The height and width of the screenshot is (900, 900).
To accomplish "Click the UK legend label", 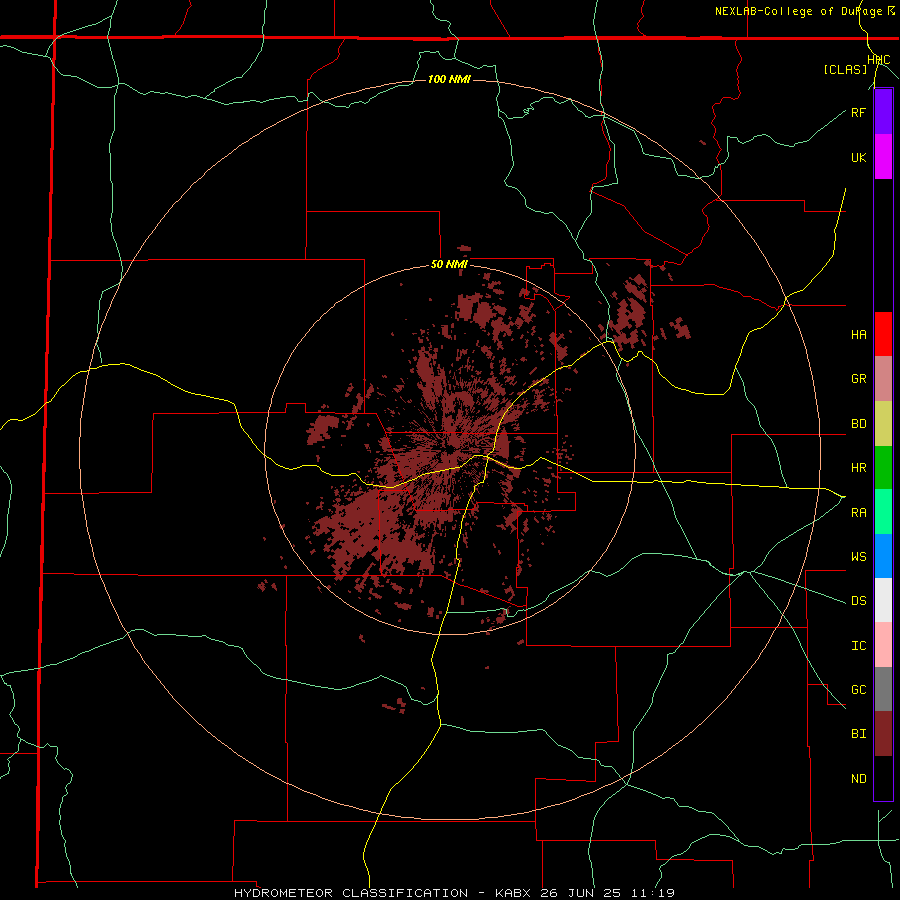I will coord(858,157).
